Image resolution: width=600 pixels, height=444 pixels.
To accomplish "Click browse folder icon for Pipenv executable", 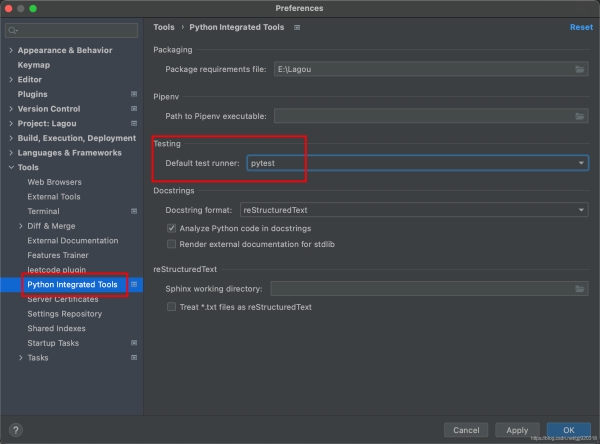I will pos(580,116).
